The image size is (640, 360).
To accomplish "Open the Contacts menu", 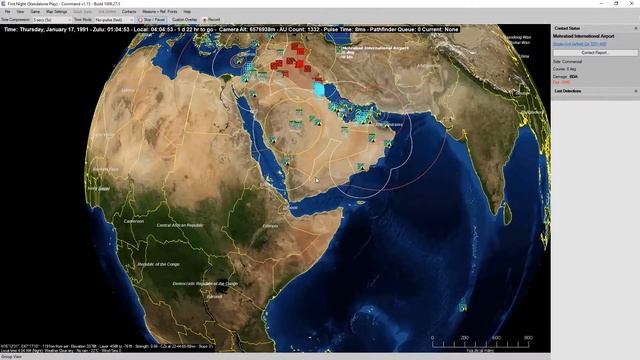I will pyautogui.click(x=129, y=11).
